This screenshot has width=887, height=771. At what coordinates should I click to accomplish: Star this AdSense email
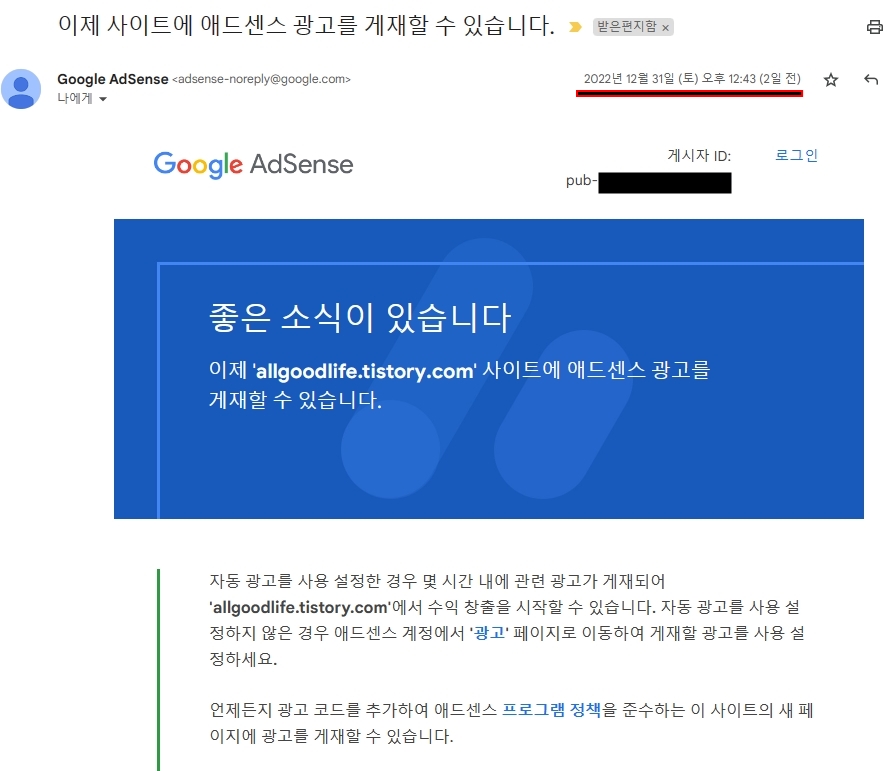pos(830,80)
